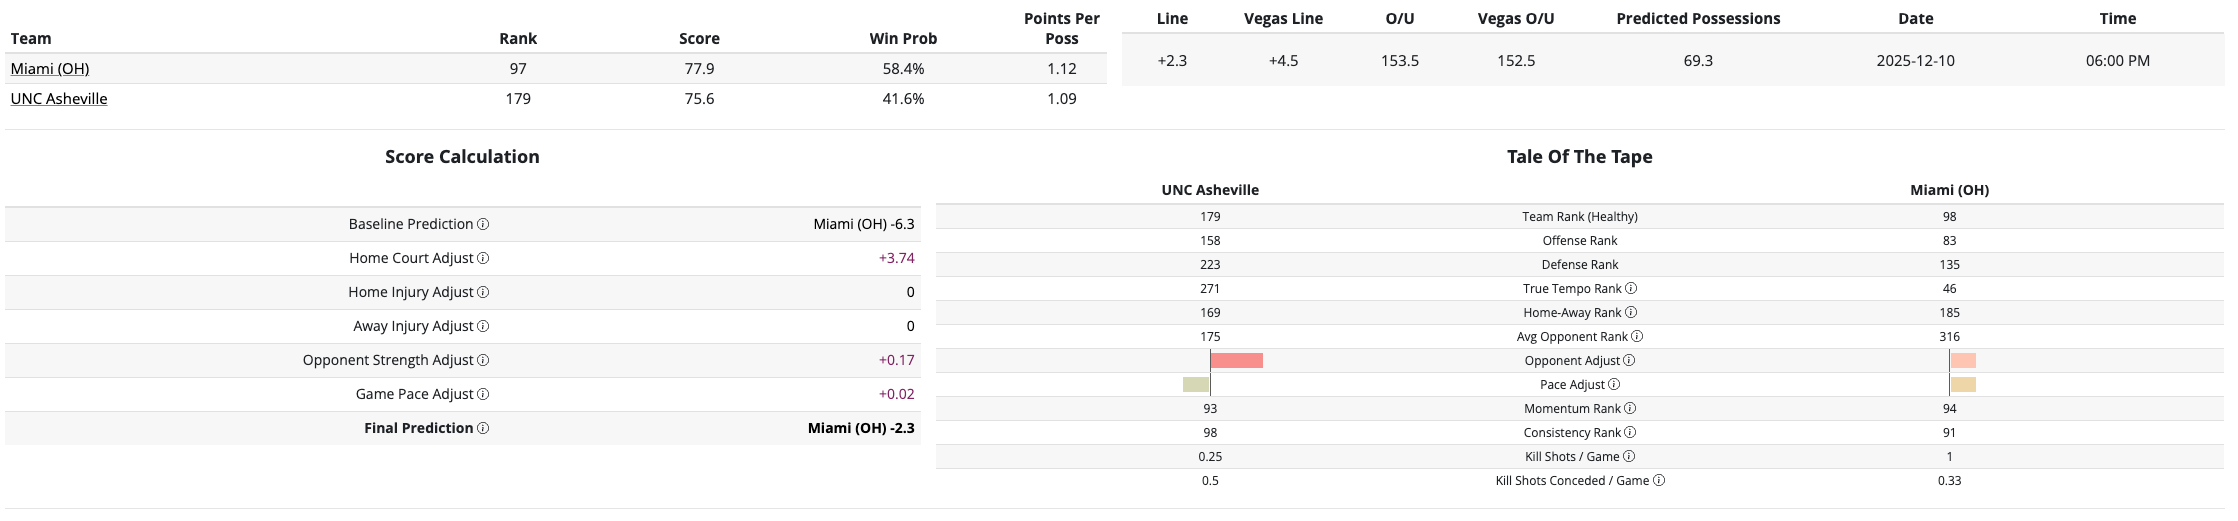Image resolution: width=2238 pixels, height=521 pixels.
Task: Click the Win Prob column header
Action: coord(903,38)
